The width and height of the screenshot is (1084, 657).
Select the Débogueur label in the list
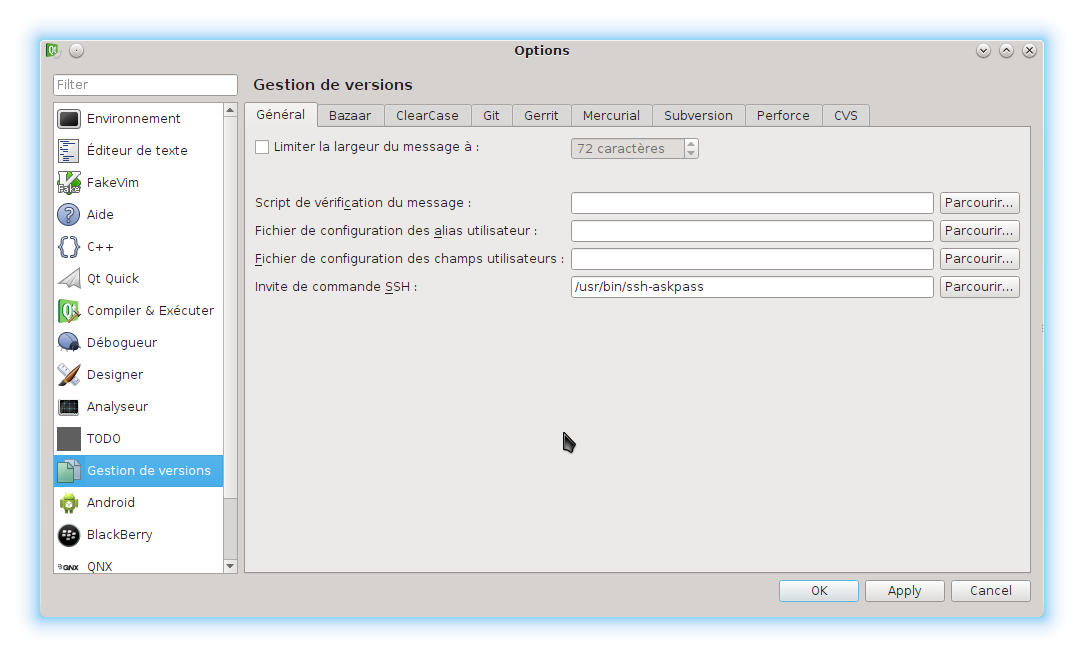point(122,342)
